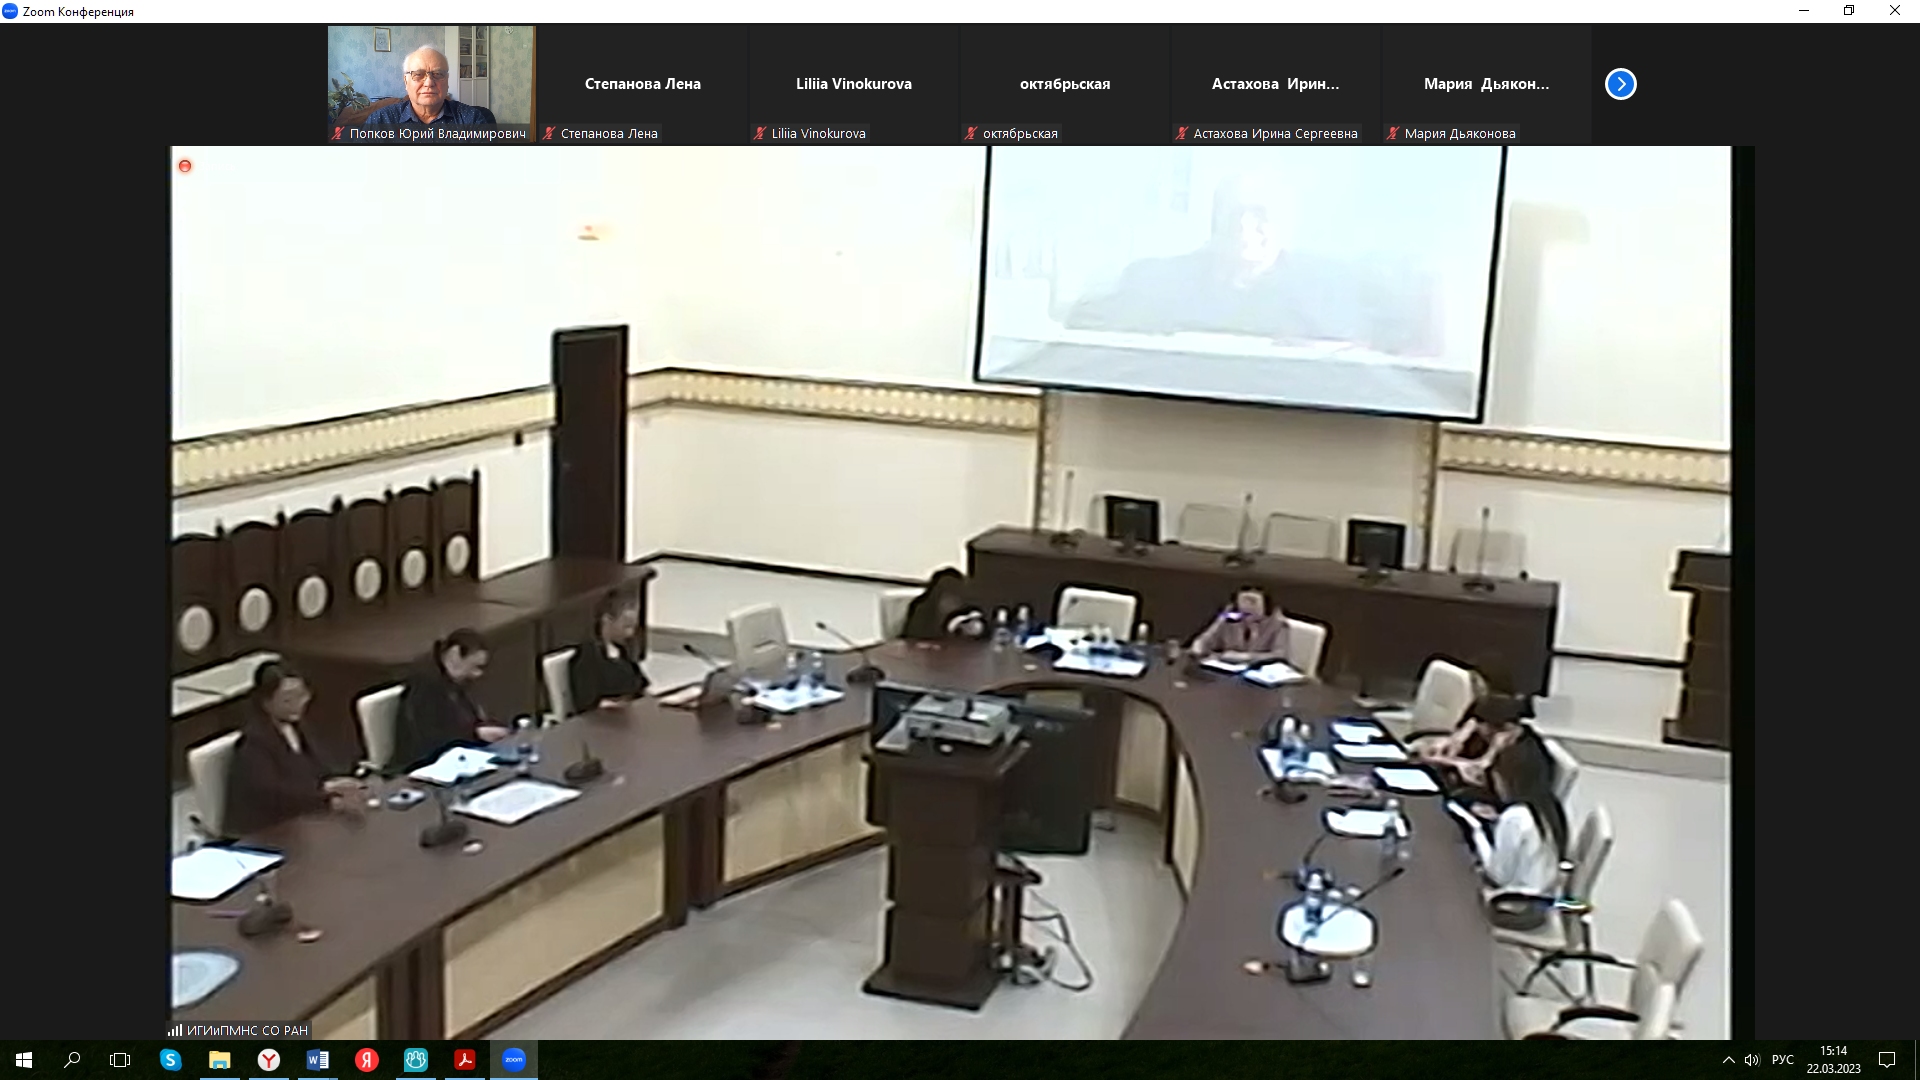Click Попков Юрий Владимирович's video thumbnail
This screenshot has height=1080, width=1920.
[431, 76]
